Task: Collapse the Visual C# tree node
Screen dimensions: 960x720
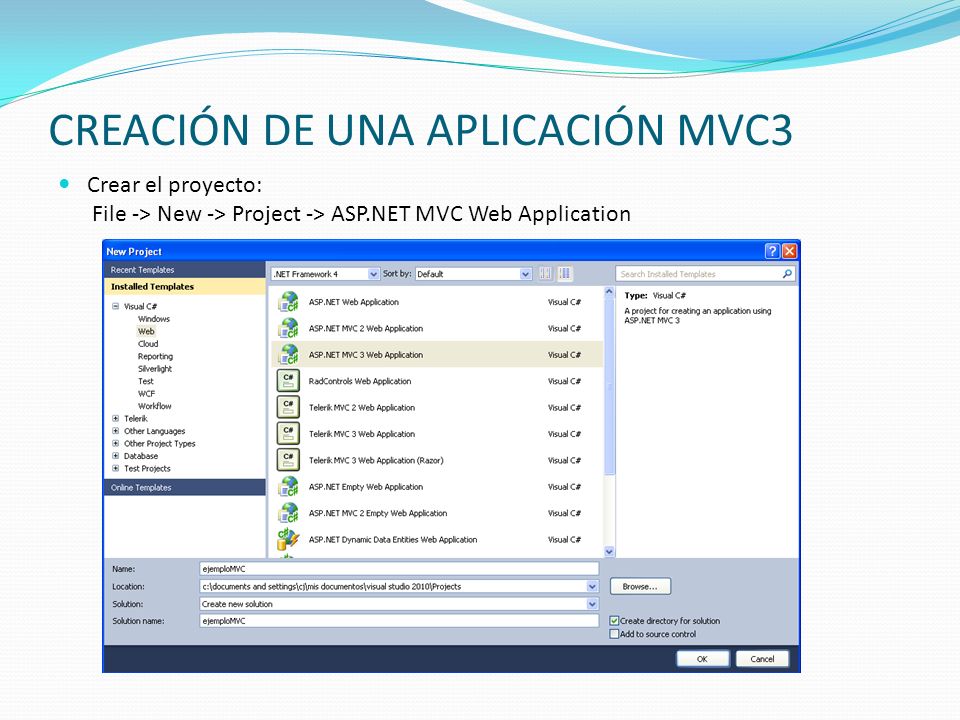Action: click(115, 306)
